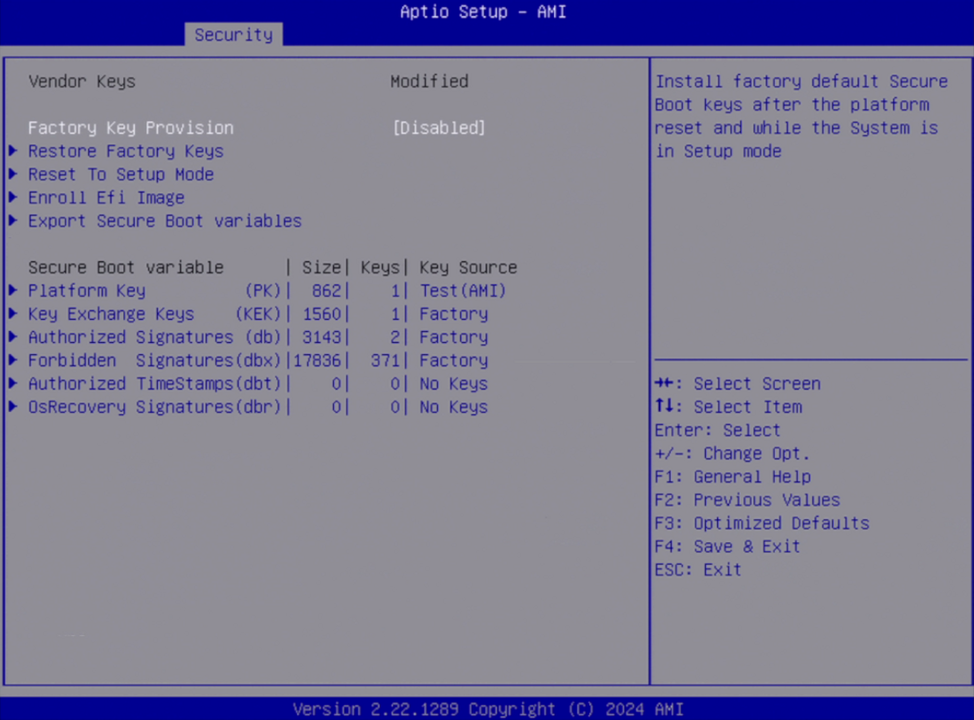974x720 pixels.
Task: Click the Forbidden Signatures key count 371
Action: point(387,360)
